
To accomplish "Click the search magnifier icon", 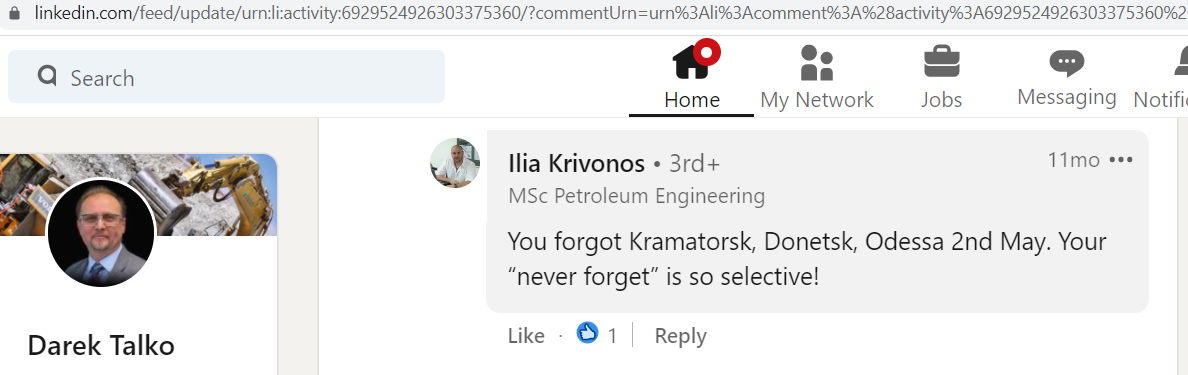I will pos(47,76).
